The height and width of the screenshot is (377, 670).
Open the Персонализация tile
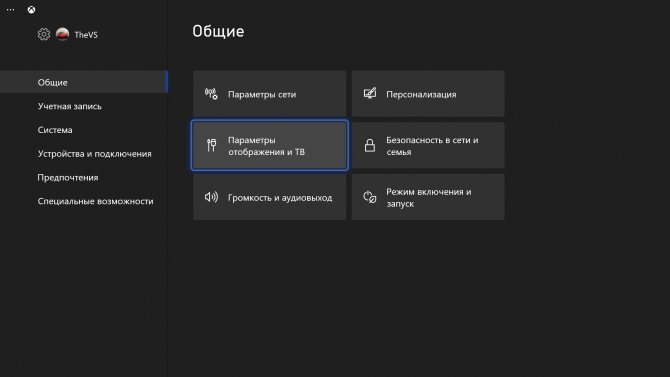coord(428,94)
